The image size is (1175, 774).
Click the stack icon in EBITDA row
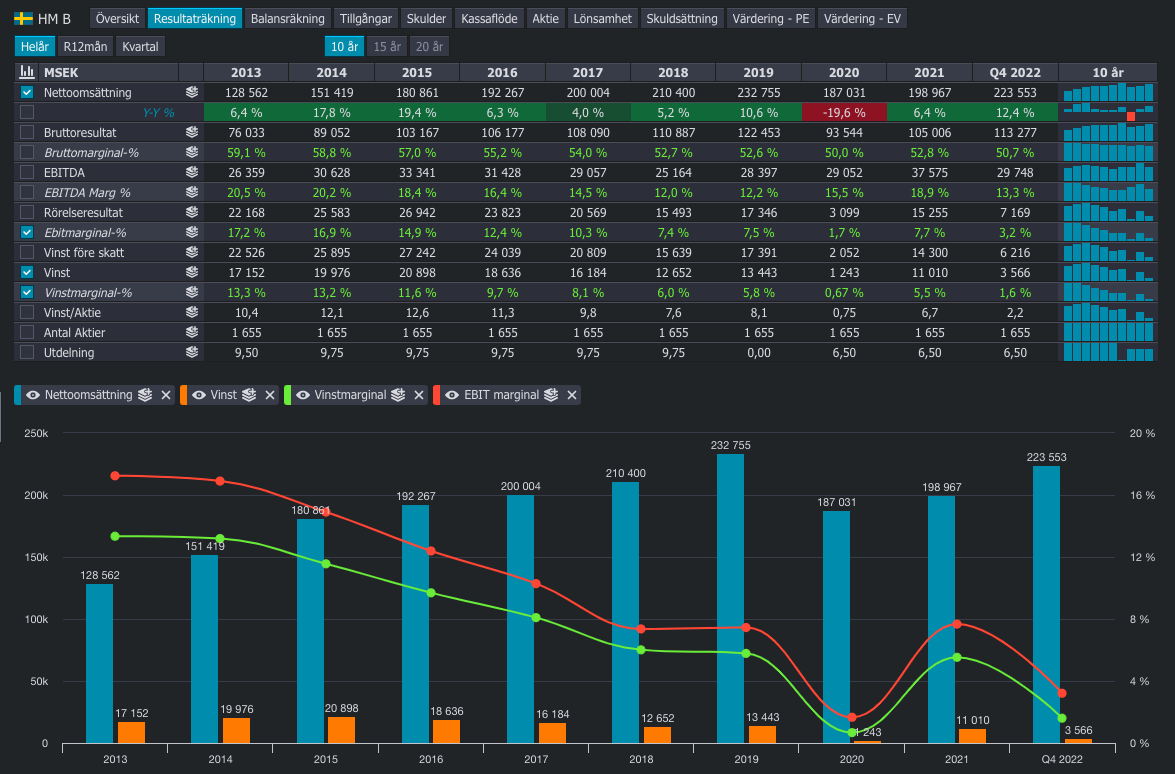[x=191, y=172]
